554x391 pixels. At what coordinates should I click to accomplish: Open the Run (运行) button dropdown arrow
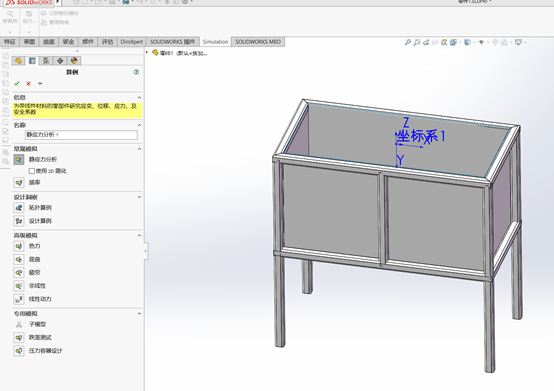[29, 32]
